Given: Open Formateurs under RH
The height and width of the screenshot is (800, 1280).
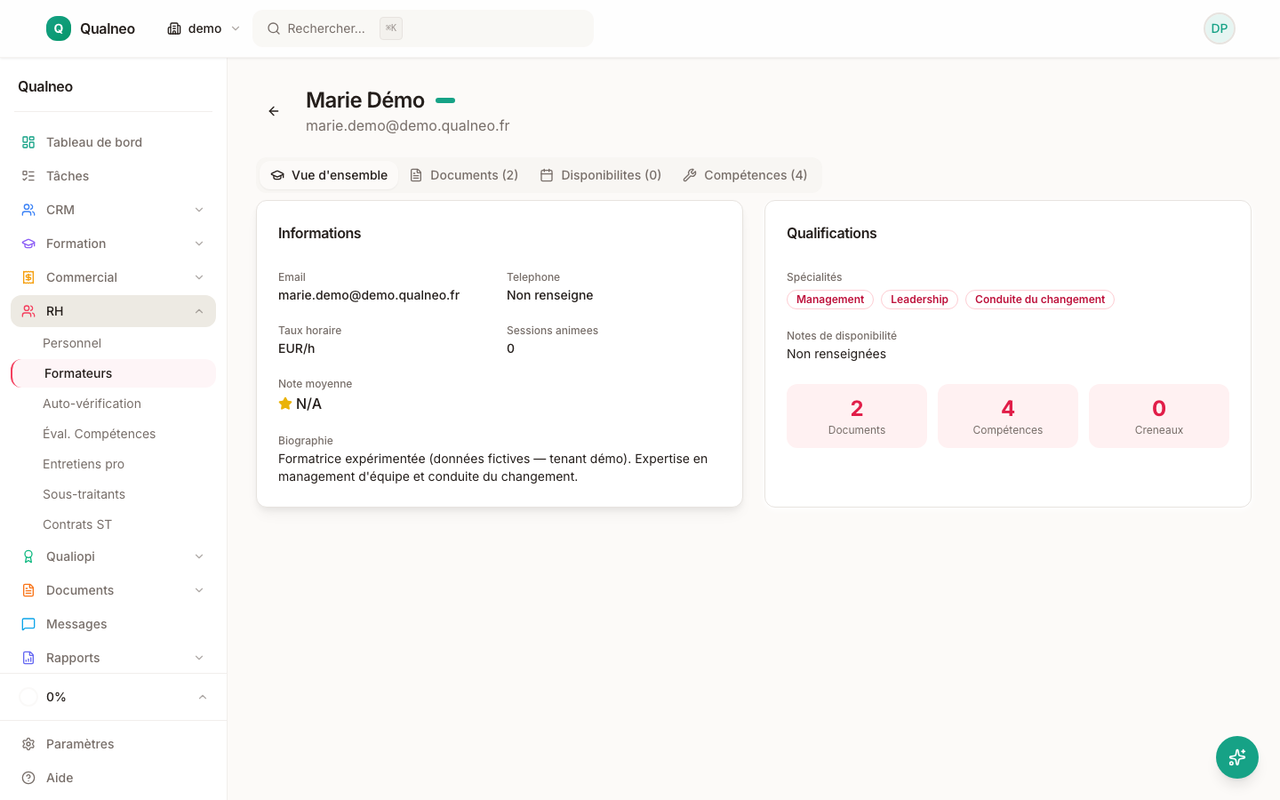Looking at the screenshot, I should tap(113, 373).
